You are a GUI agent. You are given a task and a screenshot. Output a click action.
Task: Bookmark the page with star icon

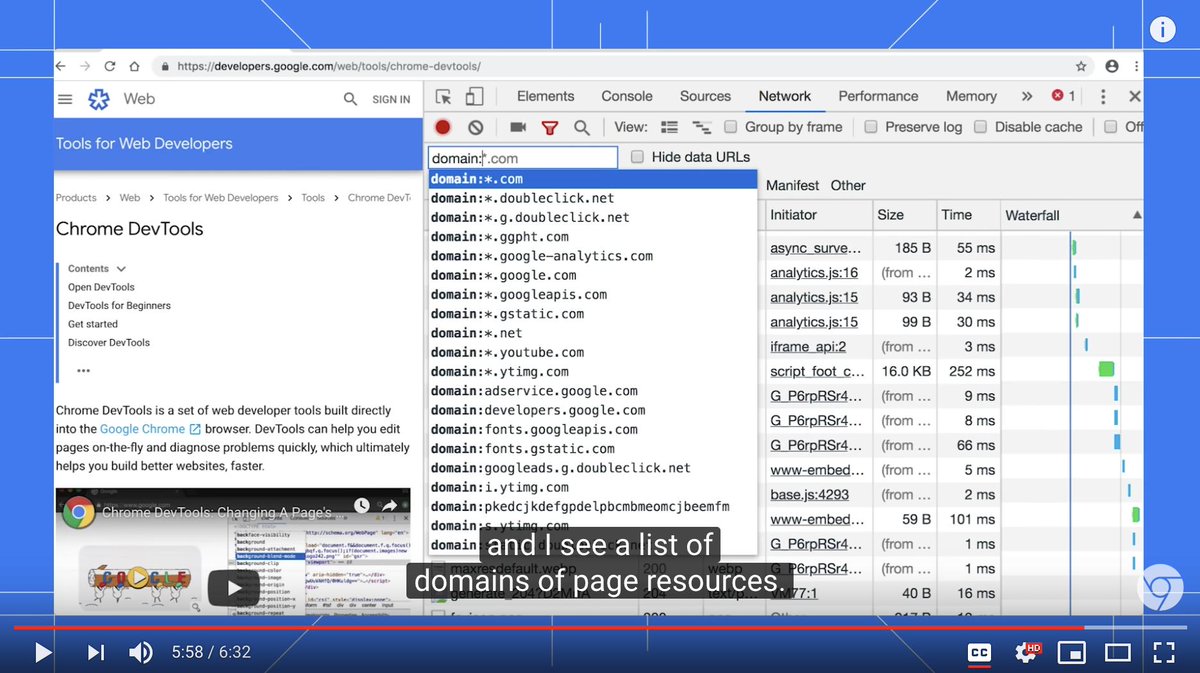point(1081,66)
